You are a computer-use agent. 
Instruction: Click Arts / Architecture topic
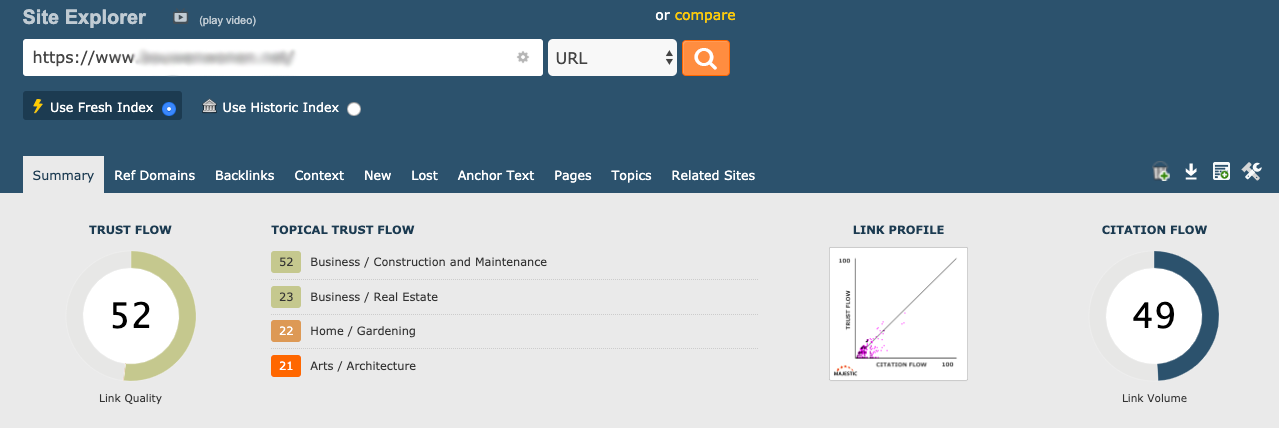coord(363,366)
